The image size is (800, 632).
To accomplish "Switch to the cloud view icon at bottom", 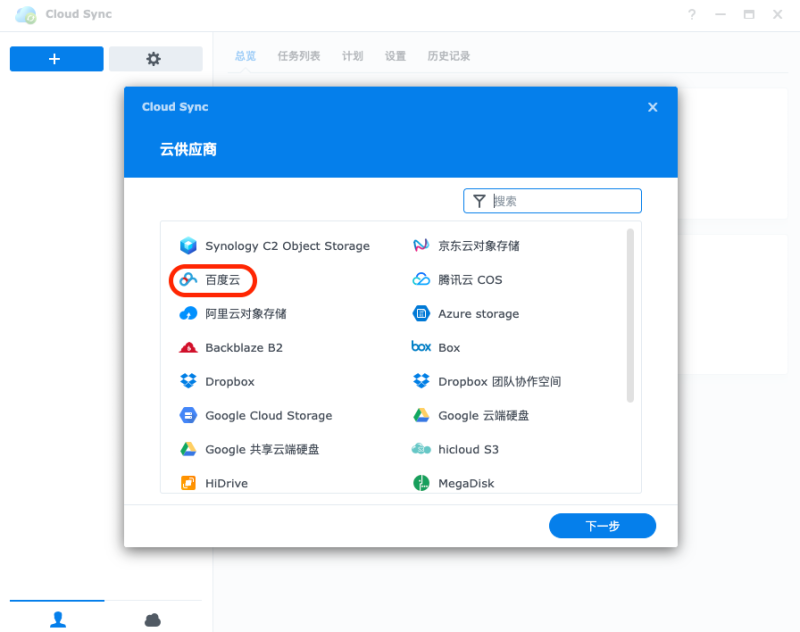I will coord(153,619).
